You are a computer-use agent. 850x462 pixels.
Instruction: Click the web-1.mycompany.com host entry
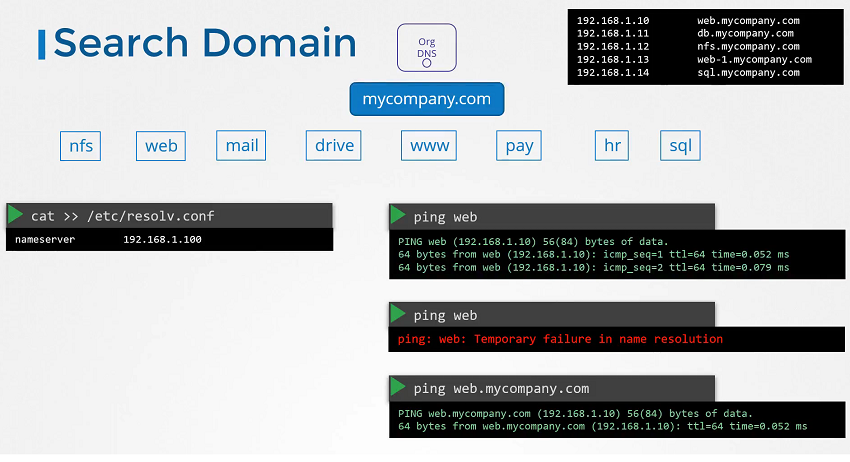[754, 59]
